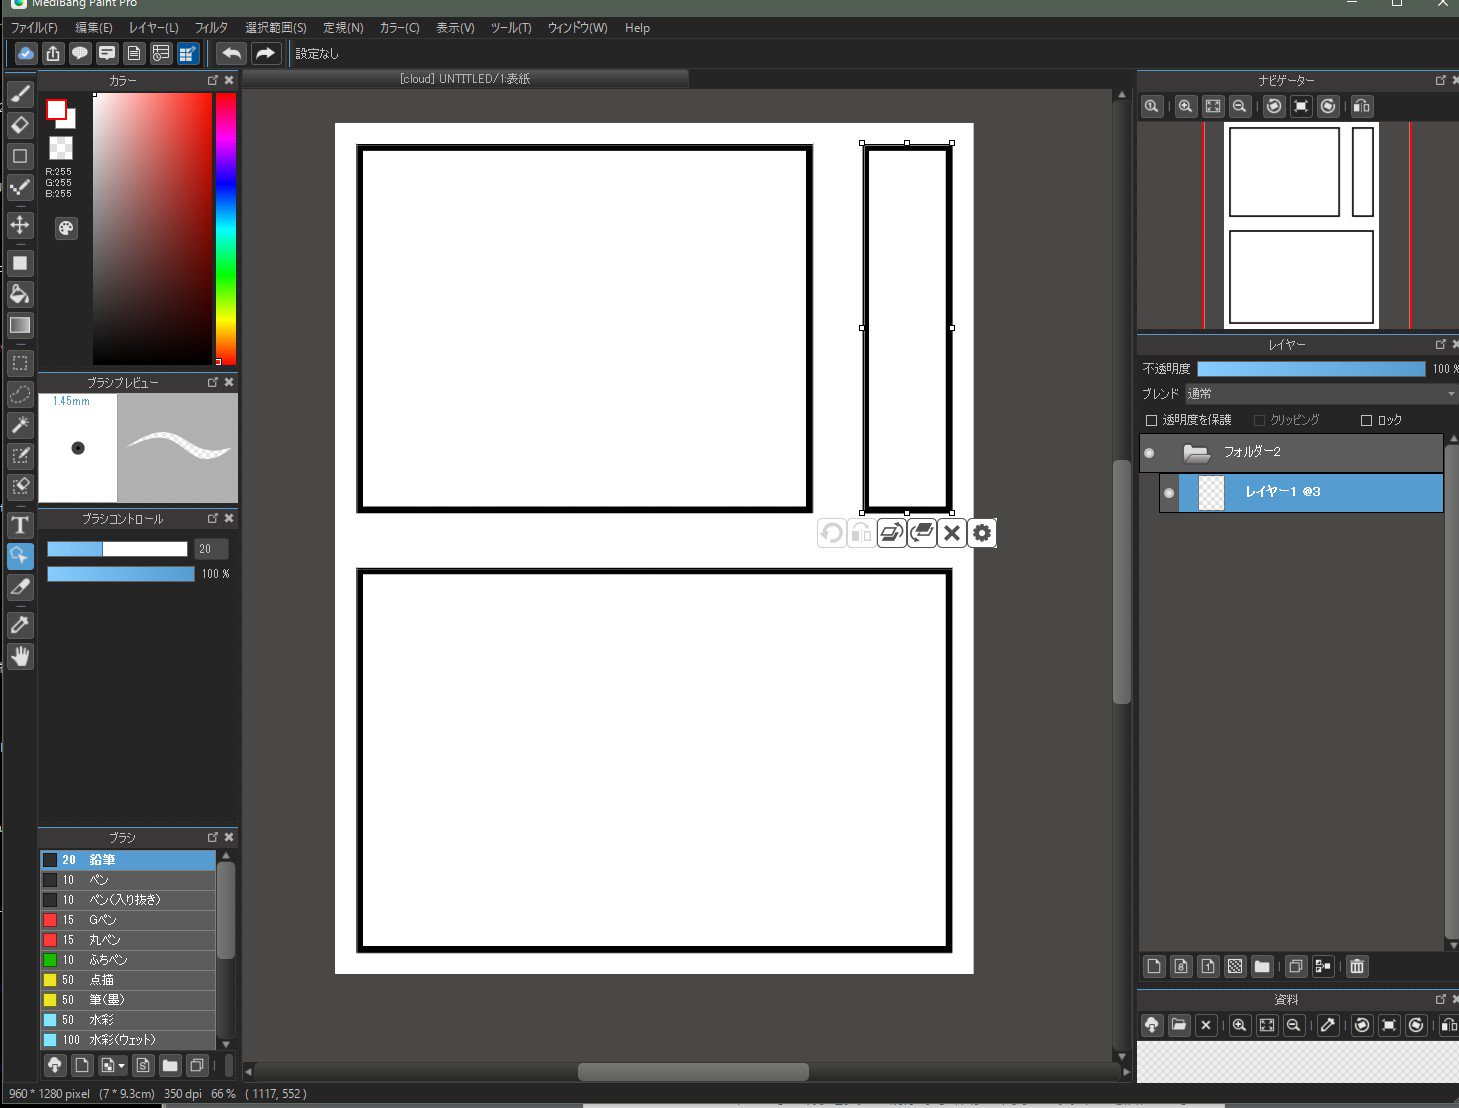Open the フィルタ menu
Image resolution: width=1459 pixels, height=1108 pixels.
click(x=211, y=28)
